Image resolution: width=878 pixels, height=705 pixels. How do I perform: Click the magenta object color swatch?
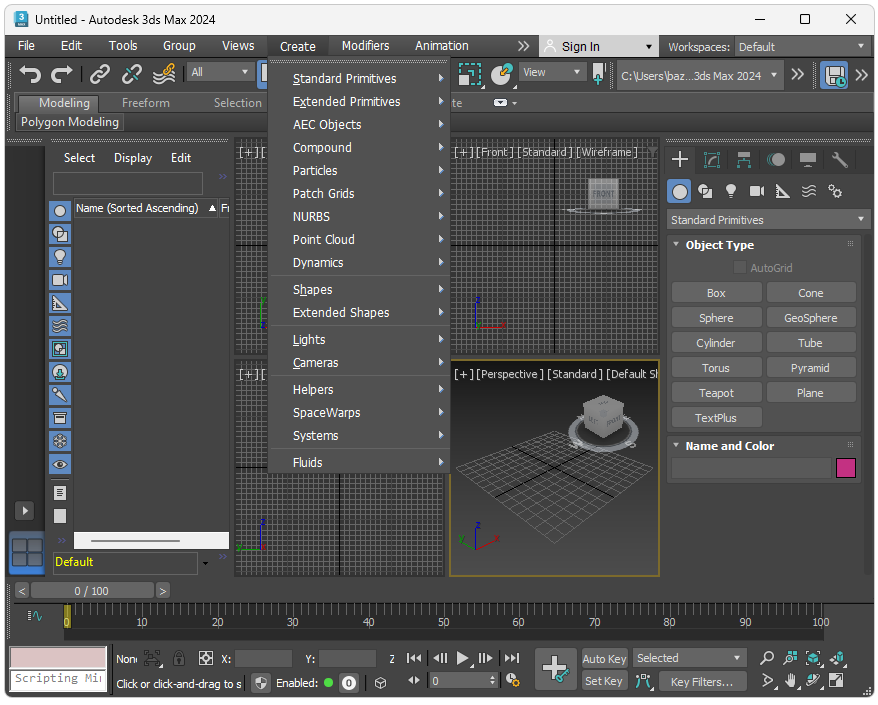pos(846,468)
